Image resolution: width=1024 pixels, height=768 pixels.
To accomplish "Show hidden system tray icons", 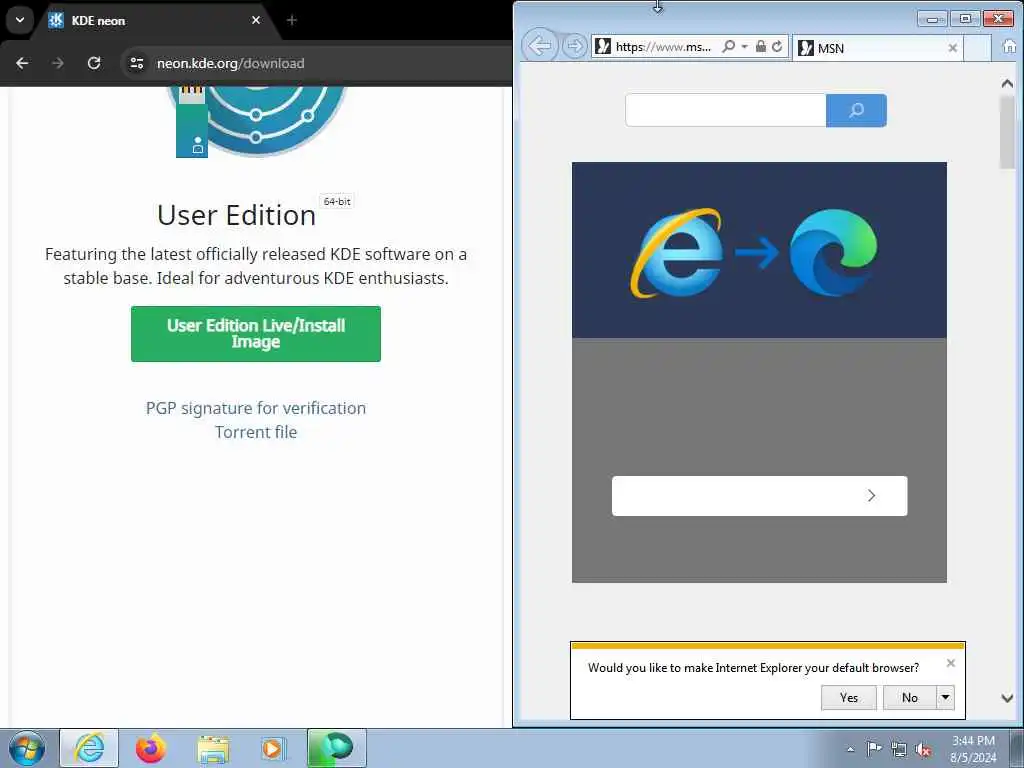I will tap(850, 749).
